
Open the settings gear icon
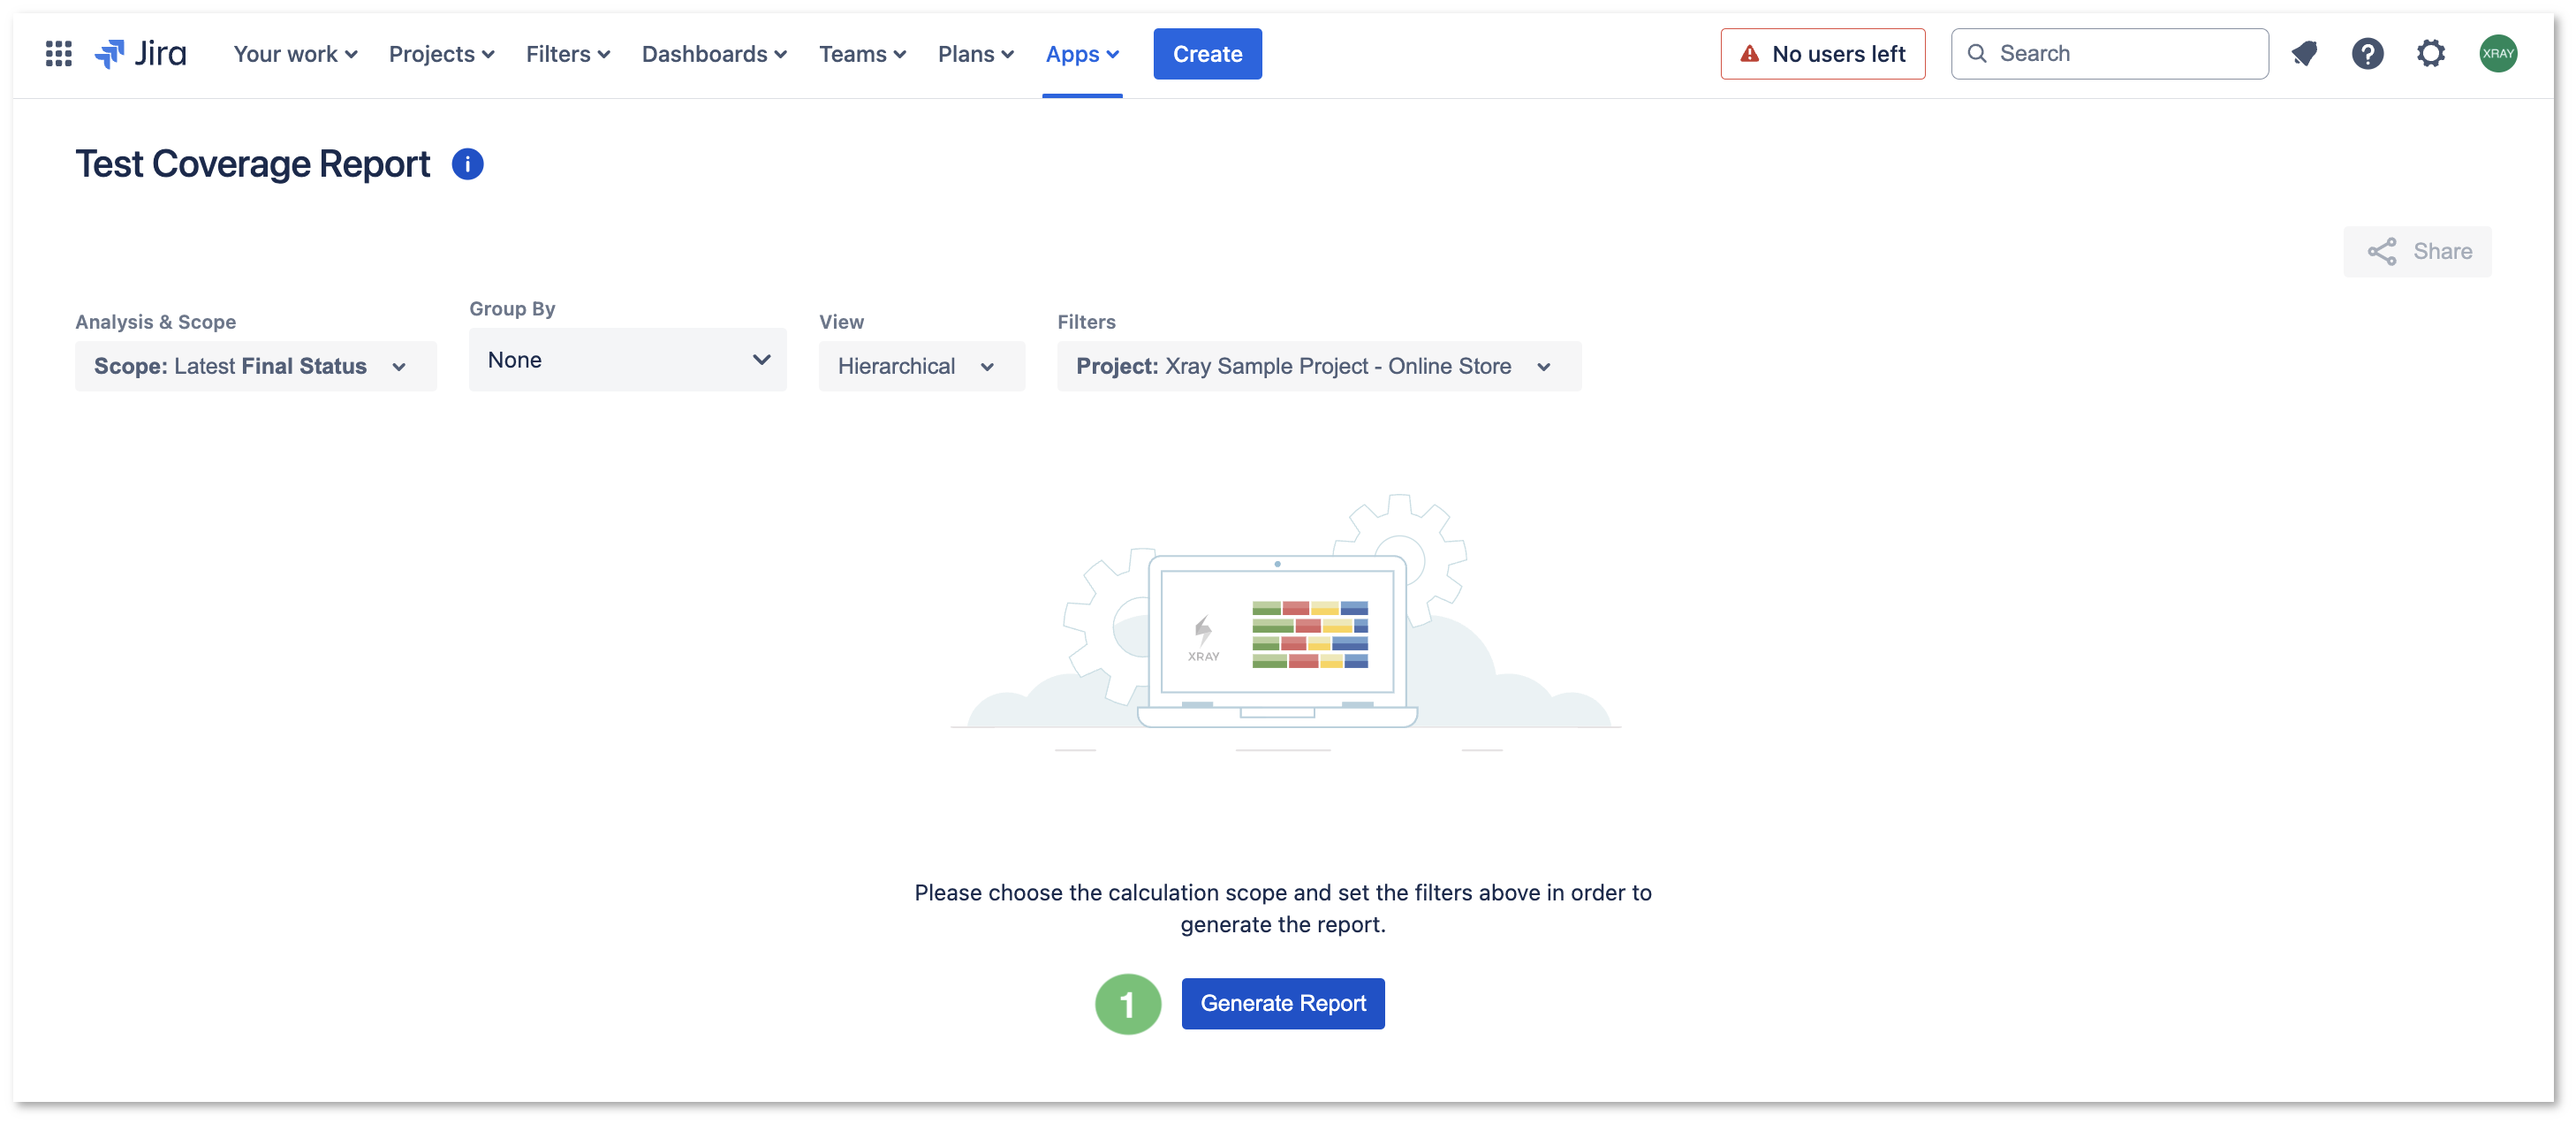(x=2431, y=54)
